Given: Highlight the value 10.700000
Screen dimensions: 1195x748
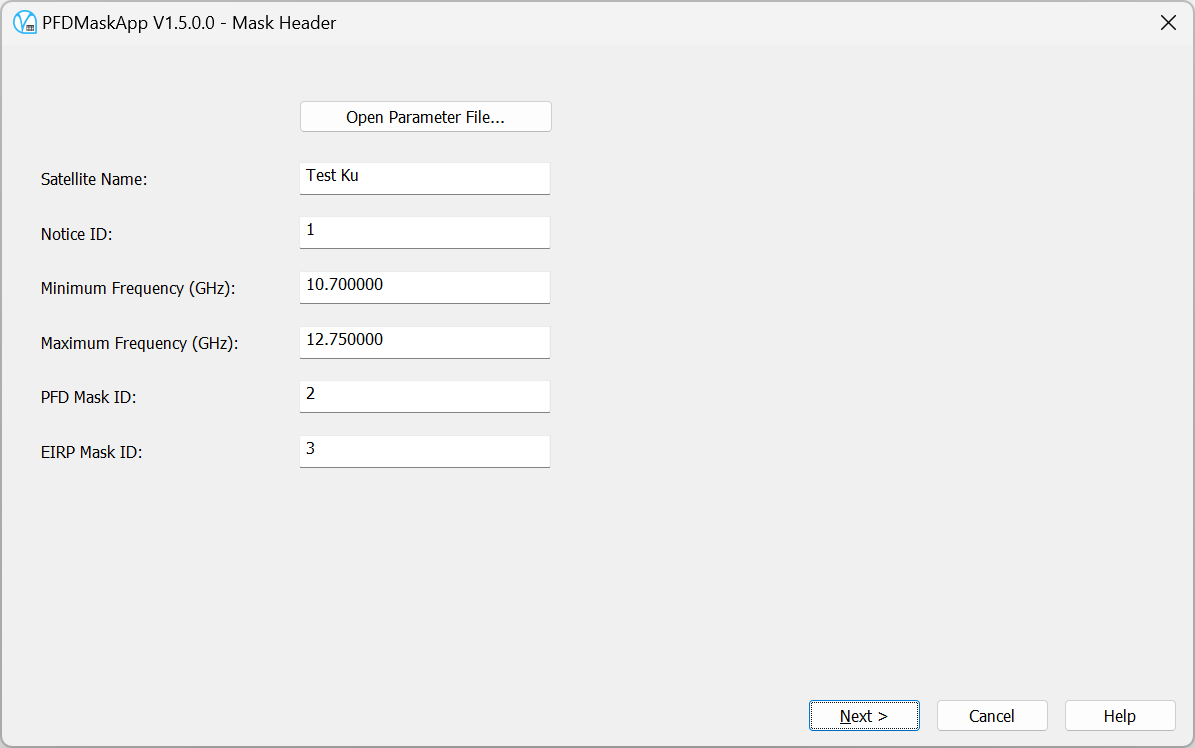Looking at the screenshot, I should pos(345,283).
